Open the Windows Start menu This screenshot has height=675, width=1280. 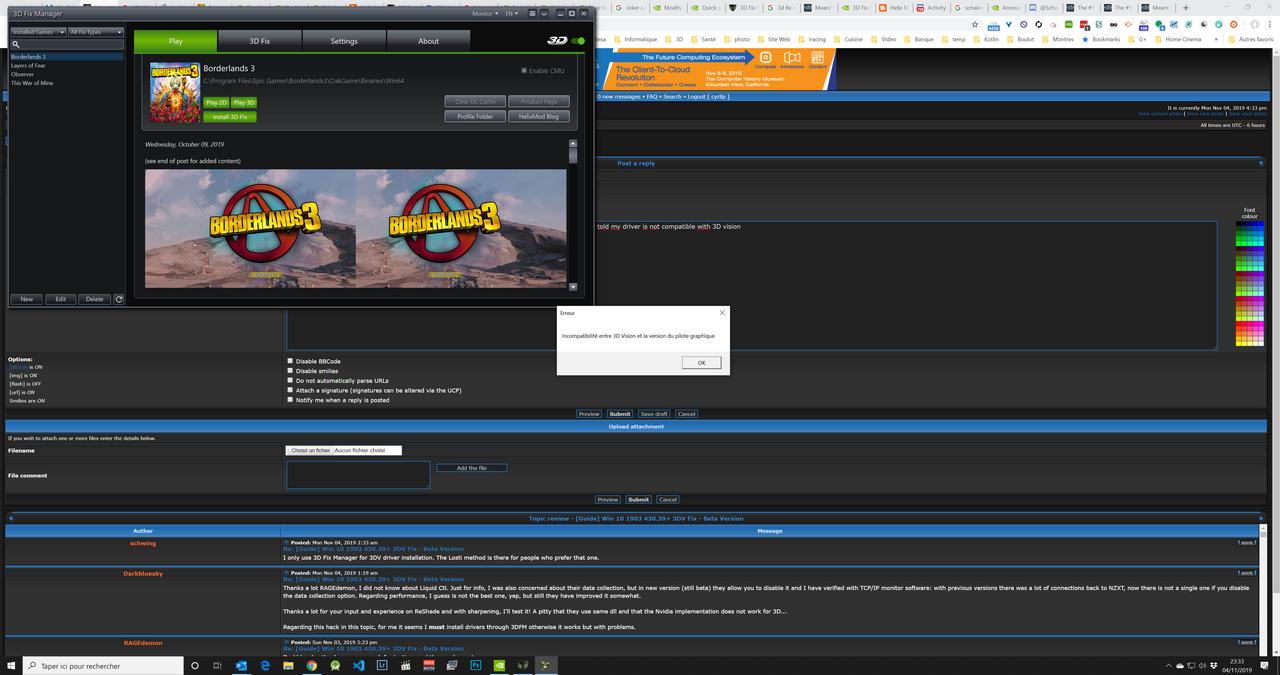pos(11,665)
